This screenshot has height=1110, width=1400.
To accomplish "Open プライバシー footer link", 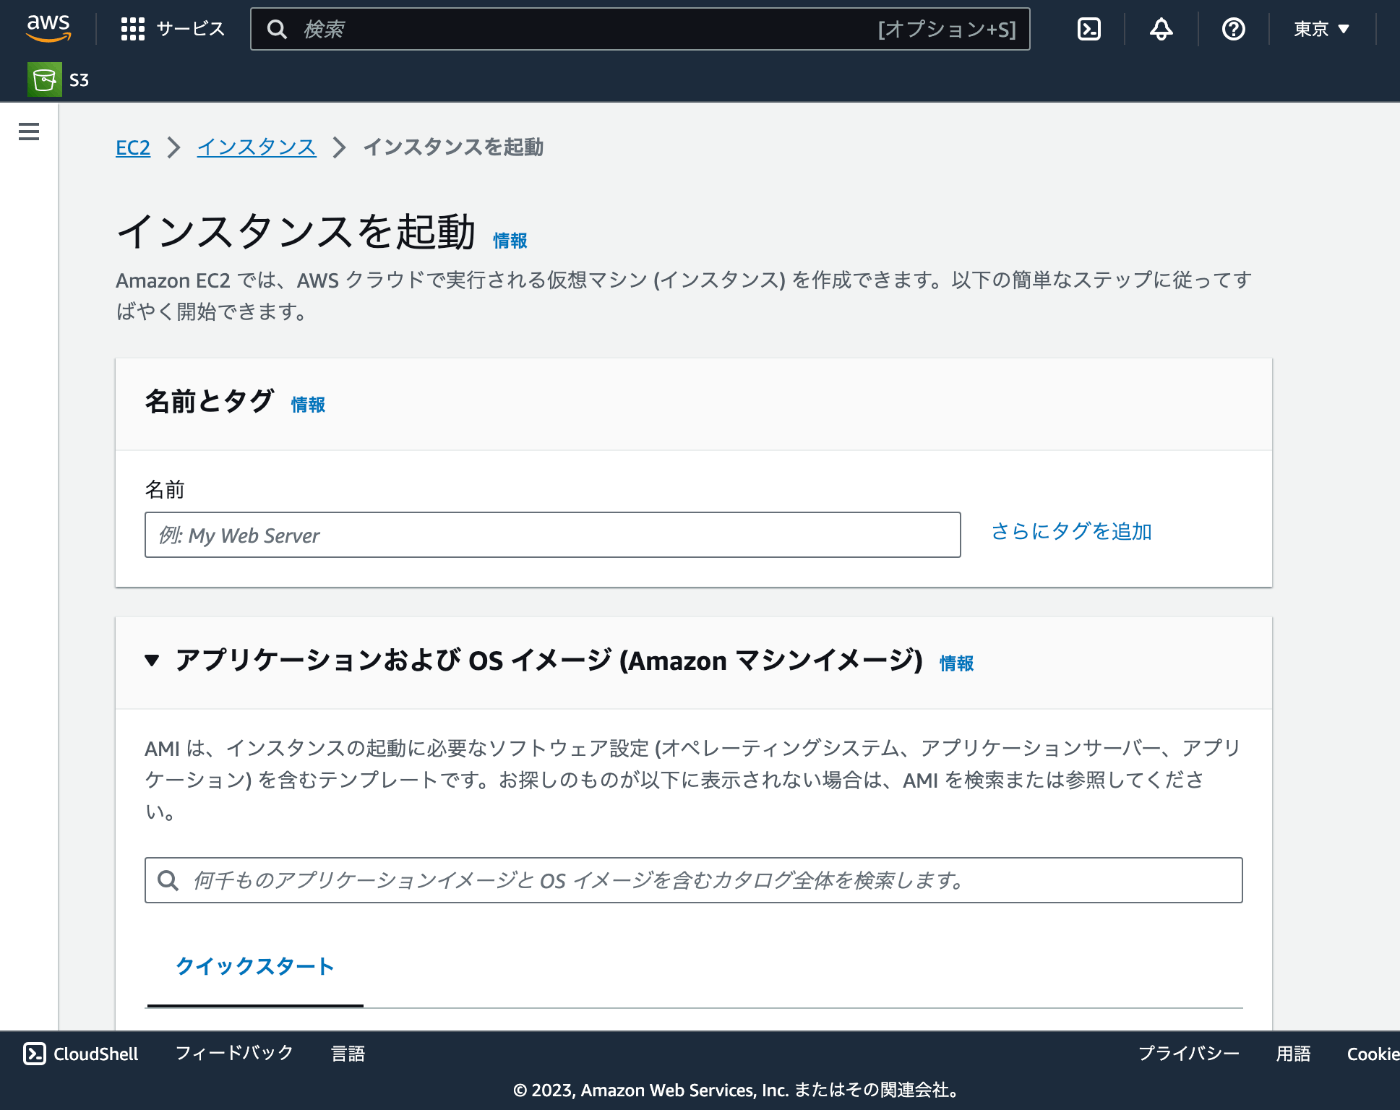I will coord(1189,1053).
